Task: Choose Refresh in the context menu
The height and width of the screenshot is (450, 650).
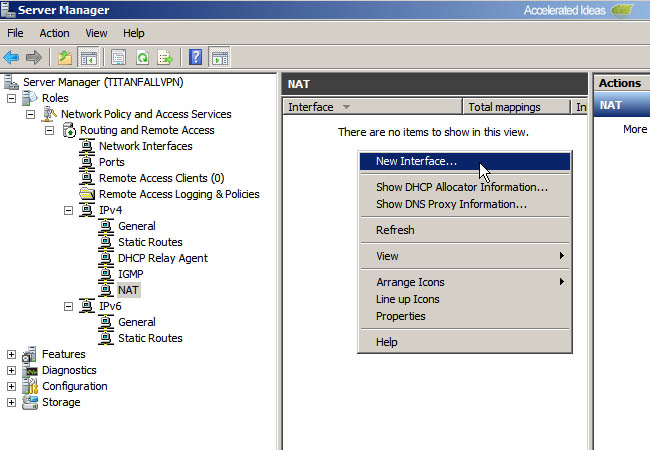Action: (465, 230)
